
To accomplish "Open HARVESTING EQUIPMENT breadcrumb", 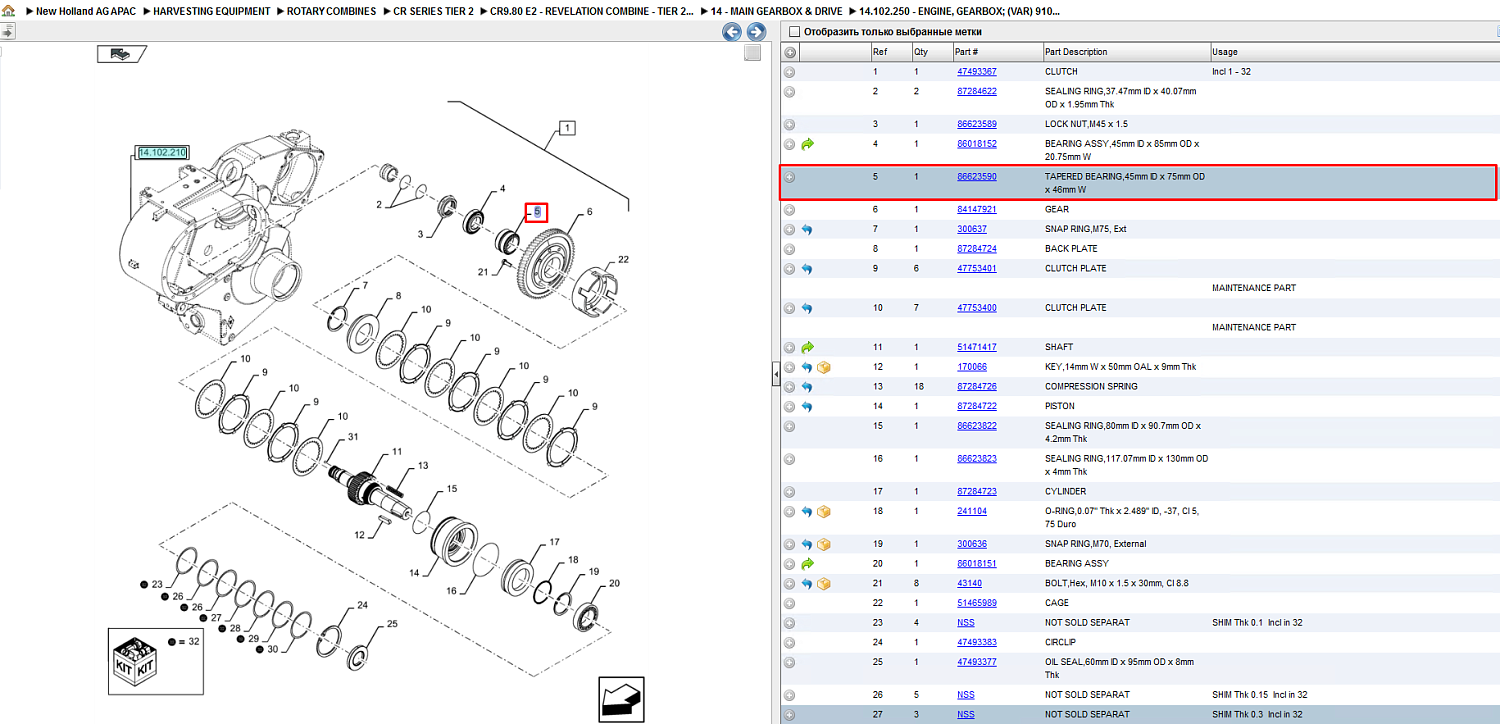I will pos(211,11).
